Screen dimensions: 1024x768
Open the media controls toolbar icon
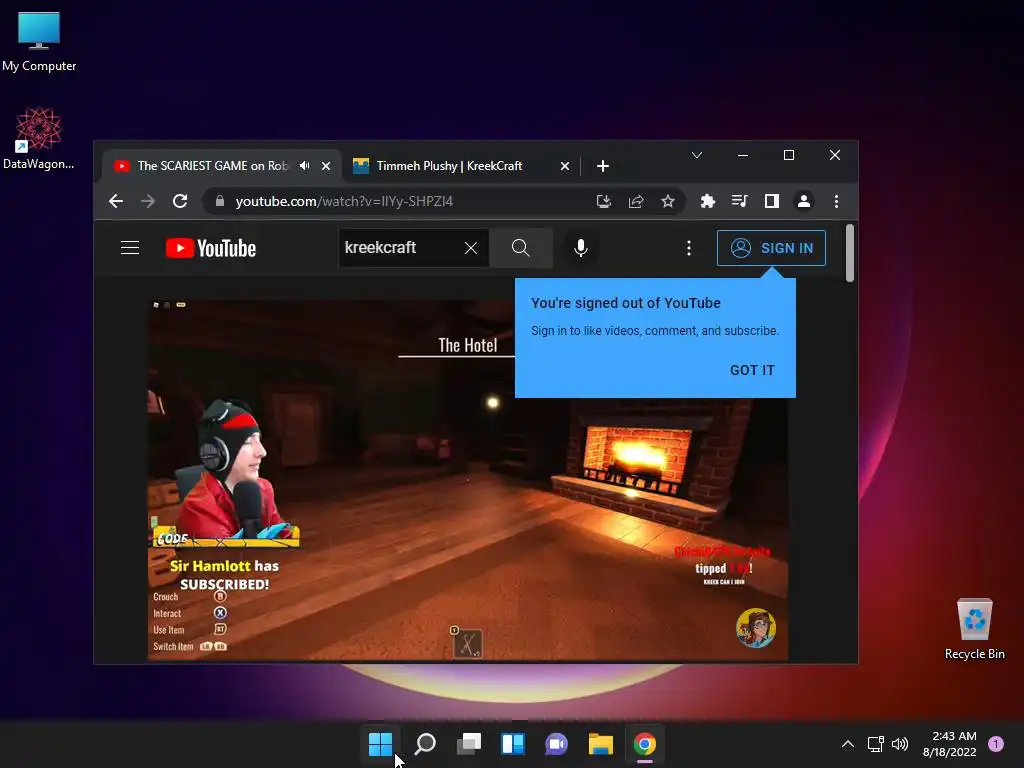pos(740,201)
